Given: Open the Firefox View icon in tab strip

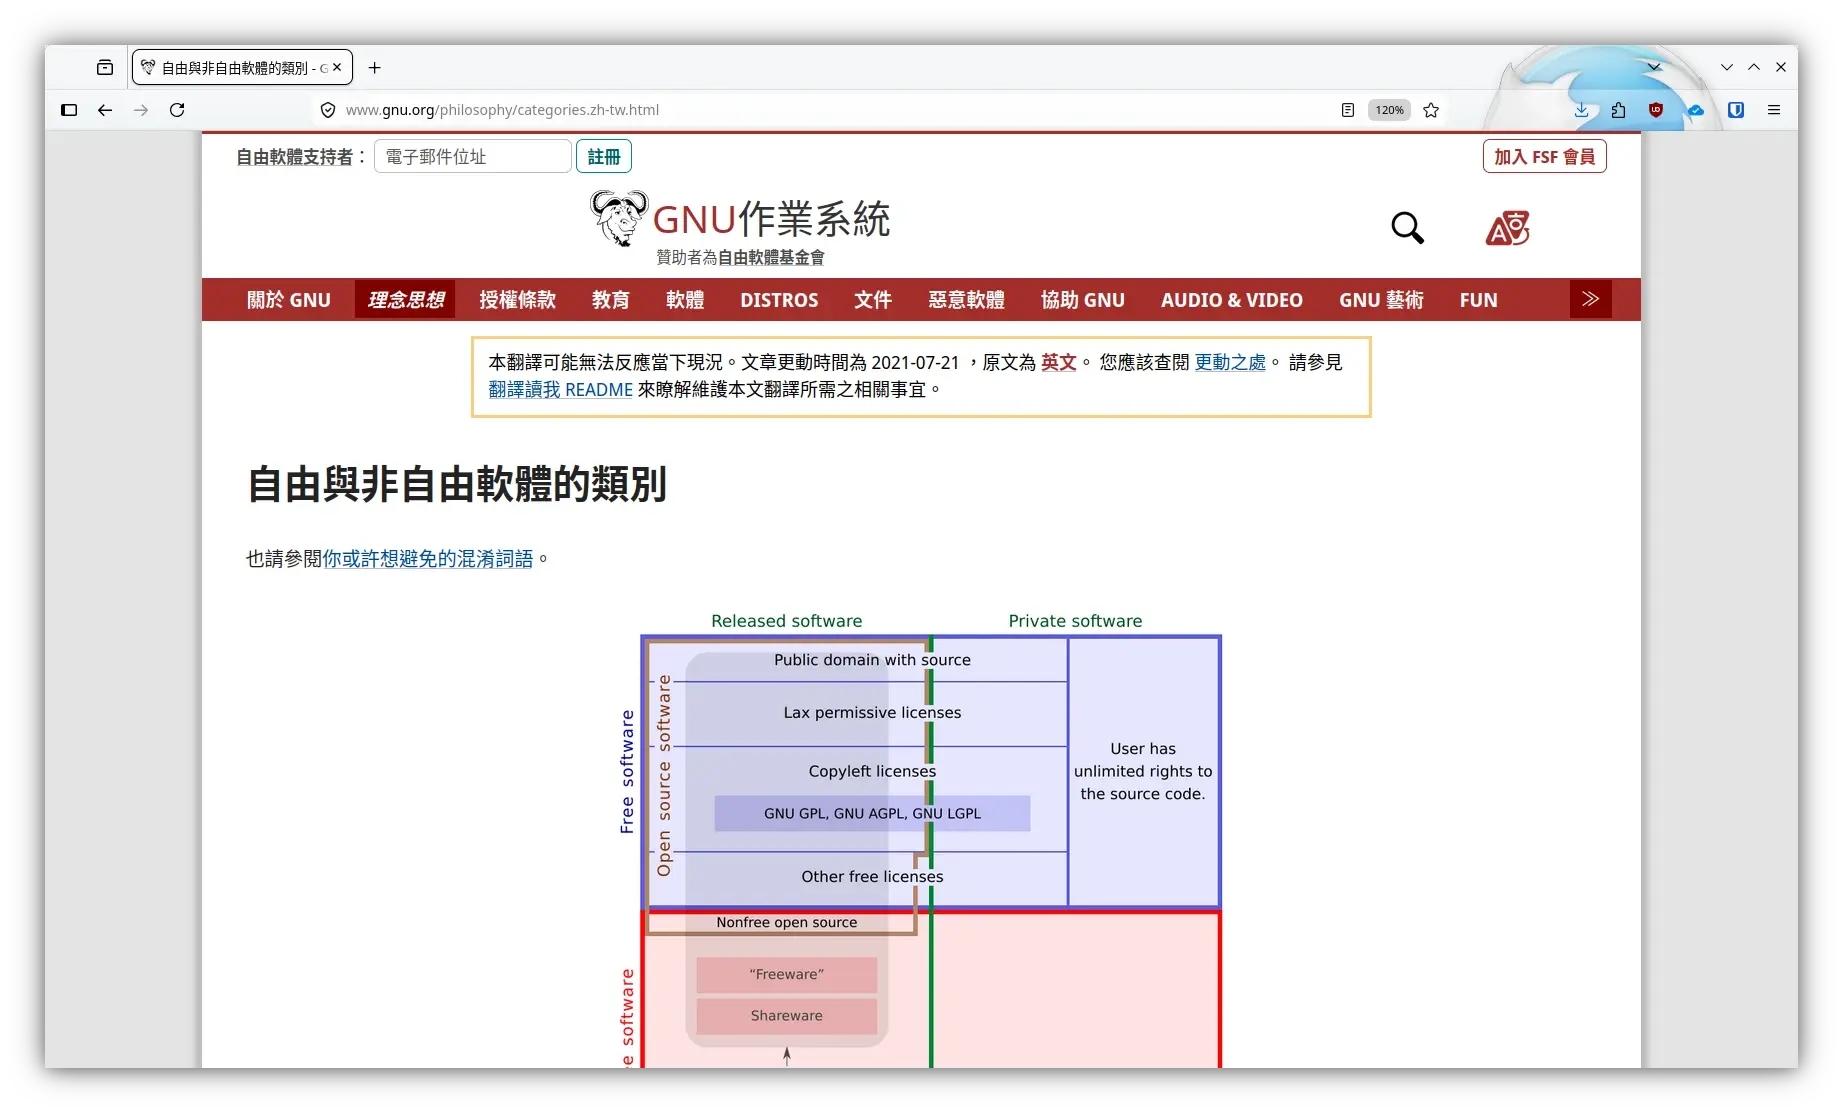Looking at the screenshot, I should click(x=105, y=68).
